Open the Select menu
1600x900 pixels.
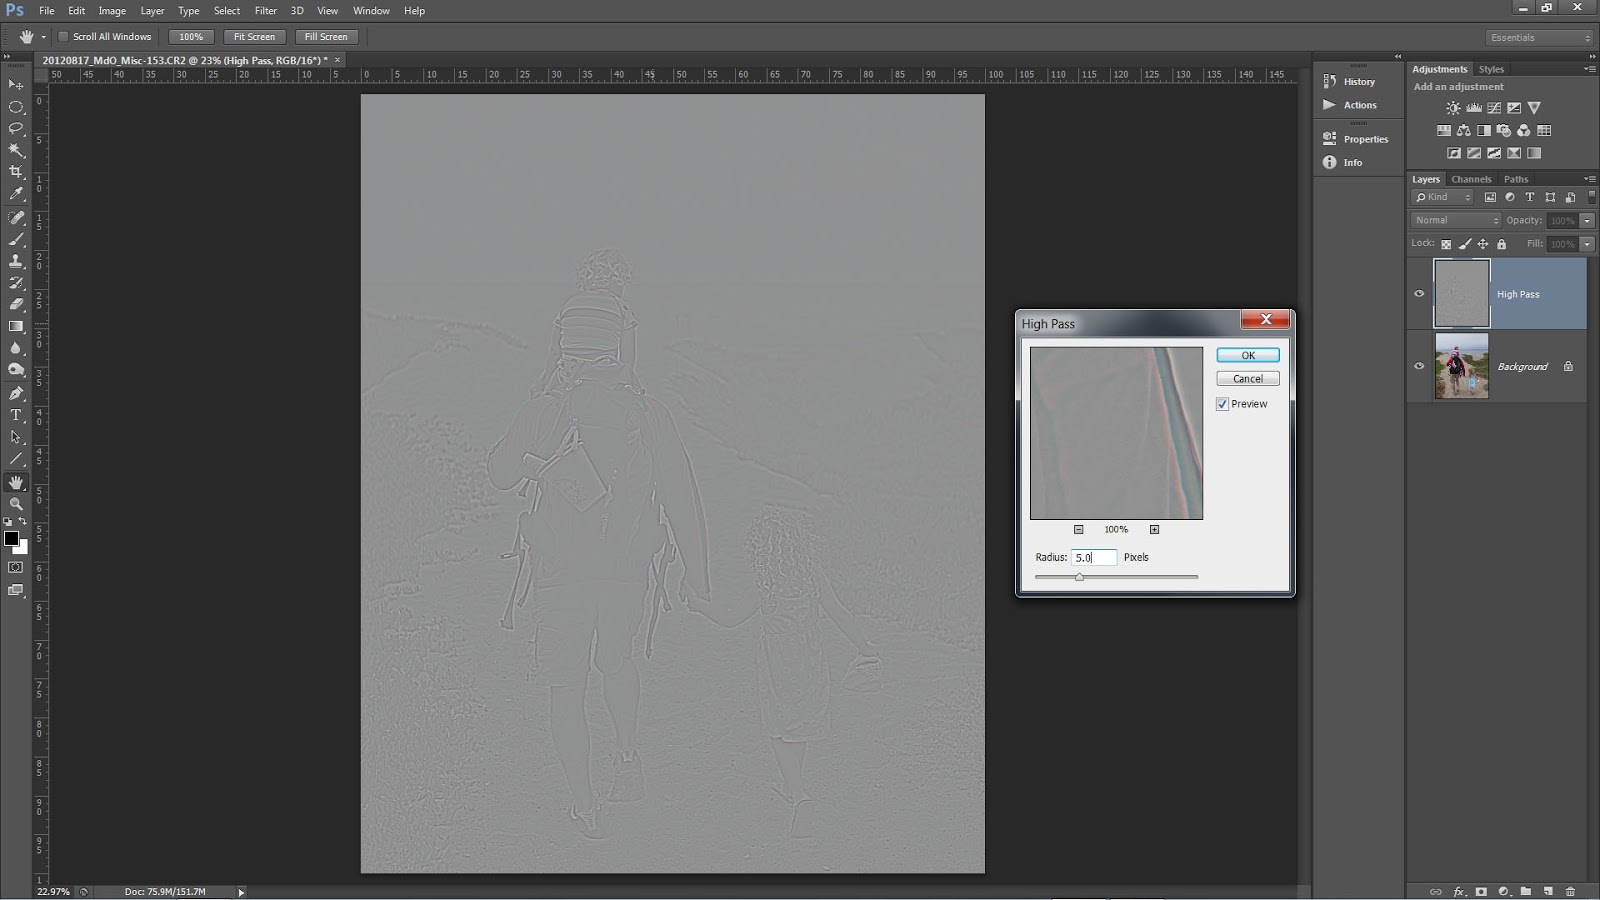coord(227,11)
